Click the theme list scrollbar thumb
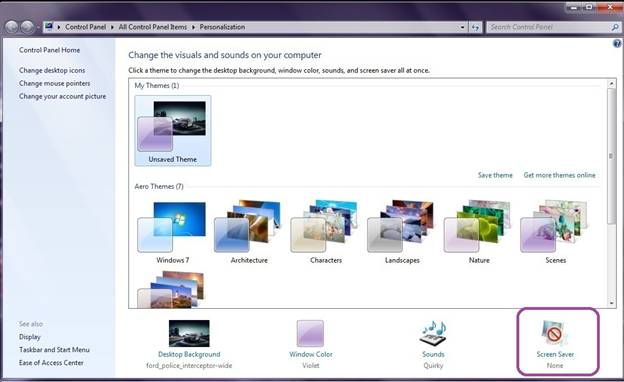The width and height of the screenshot is (624, 382). [x=612, y=156]
